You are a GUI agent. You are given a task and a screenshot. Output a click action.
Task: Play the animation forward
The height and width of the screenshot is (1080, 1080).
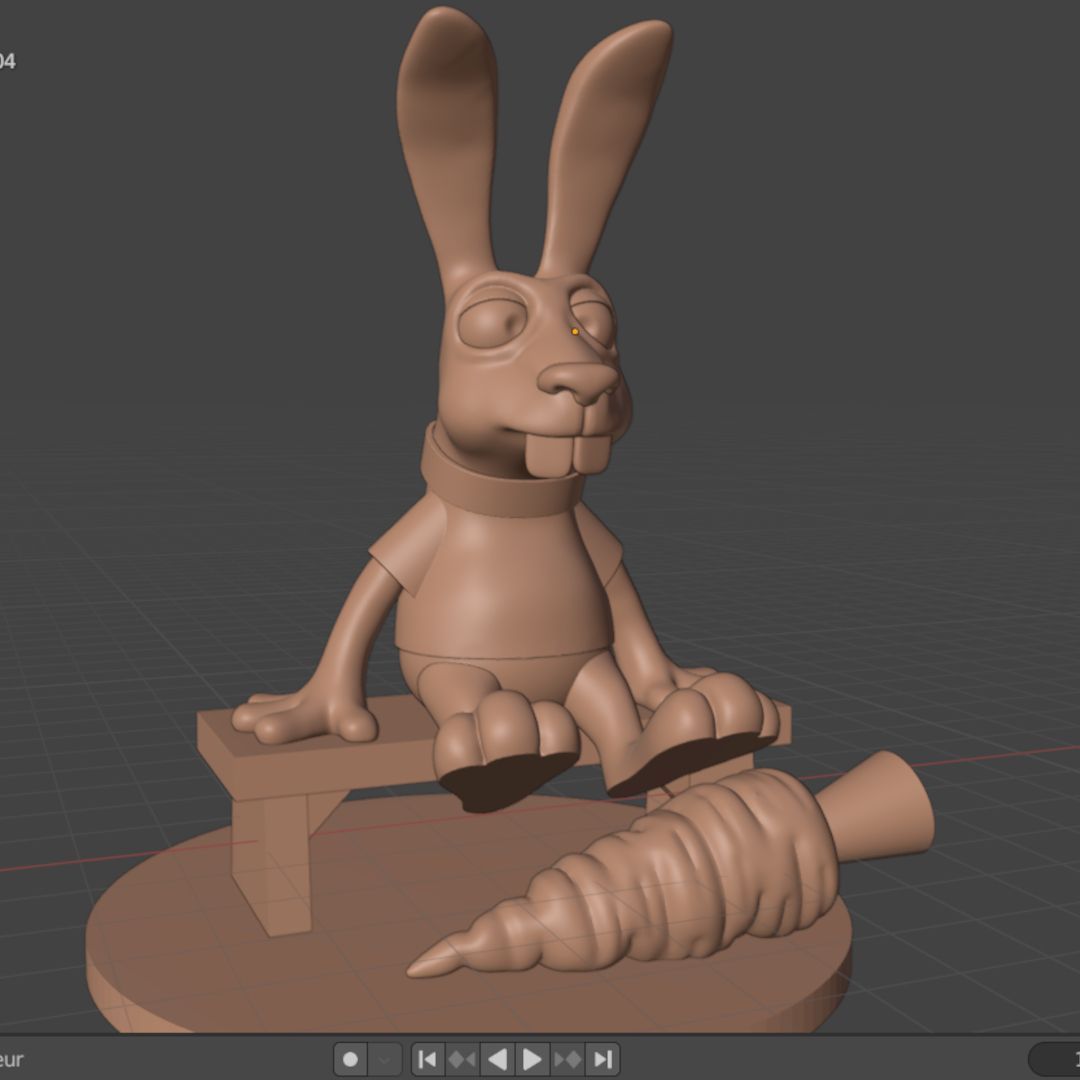pos(532,1059)
